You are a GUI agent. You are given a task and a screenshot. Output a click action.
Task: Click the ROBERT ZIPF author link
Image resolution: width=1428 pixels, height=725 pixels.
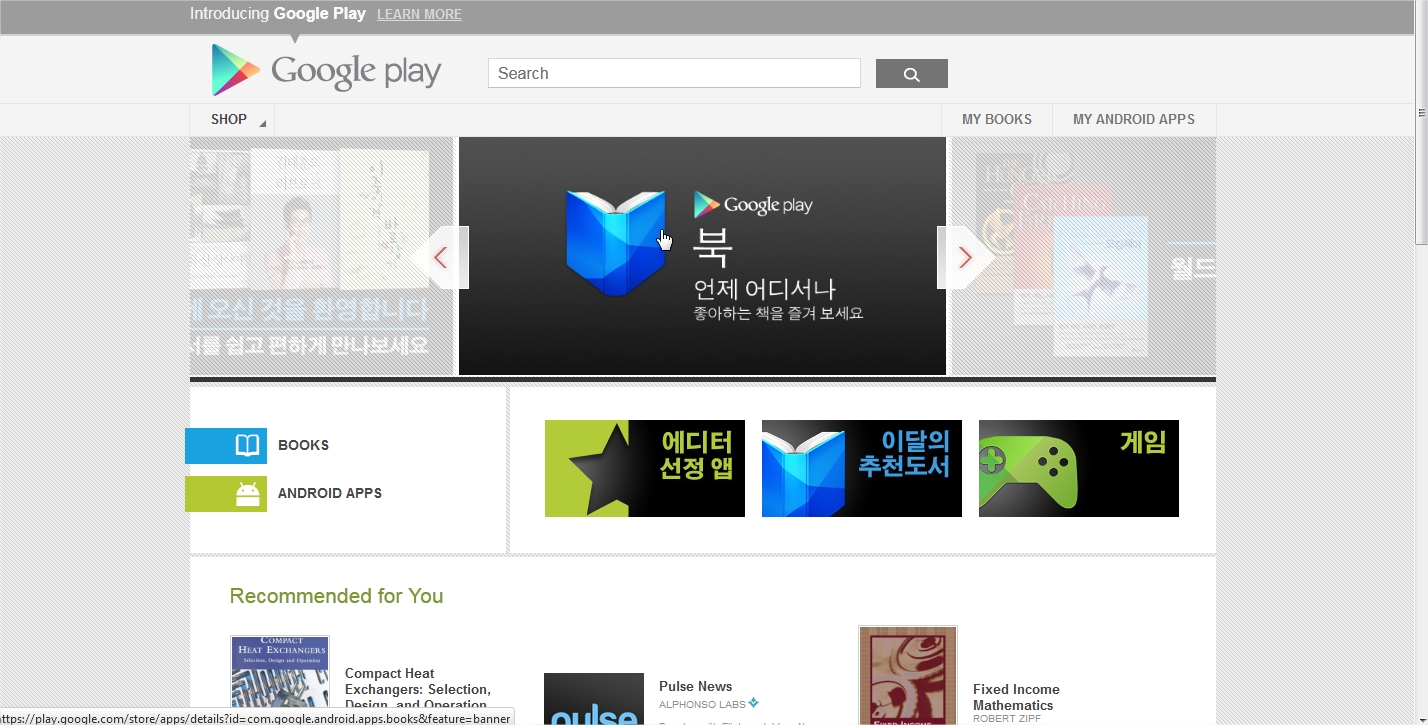tap(1007, 719)
